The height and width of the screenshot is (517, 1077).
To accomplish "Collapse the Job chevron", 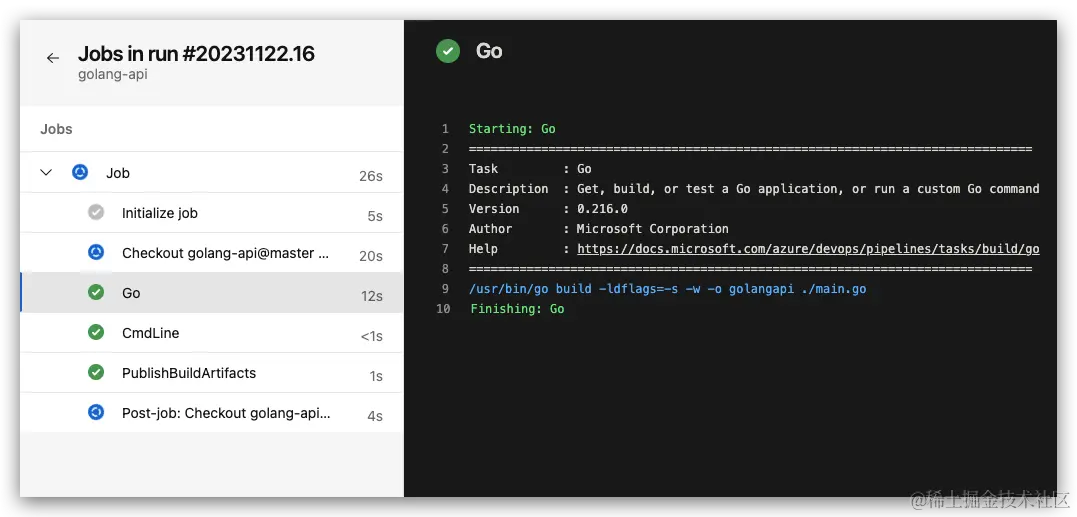I will (46, 173).
